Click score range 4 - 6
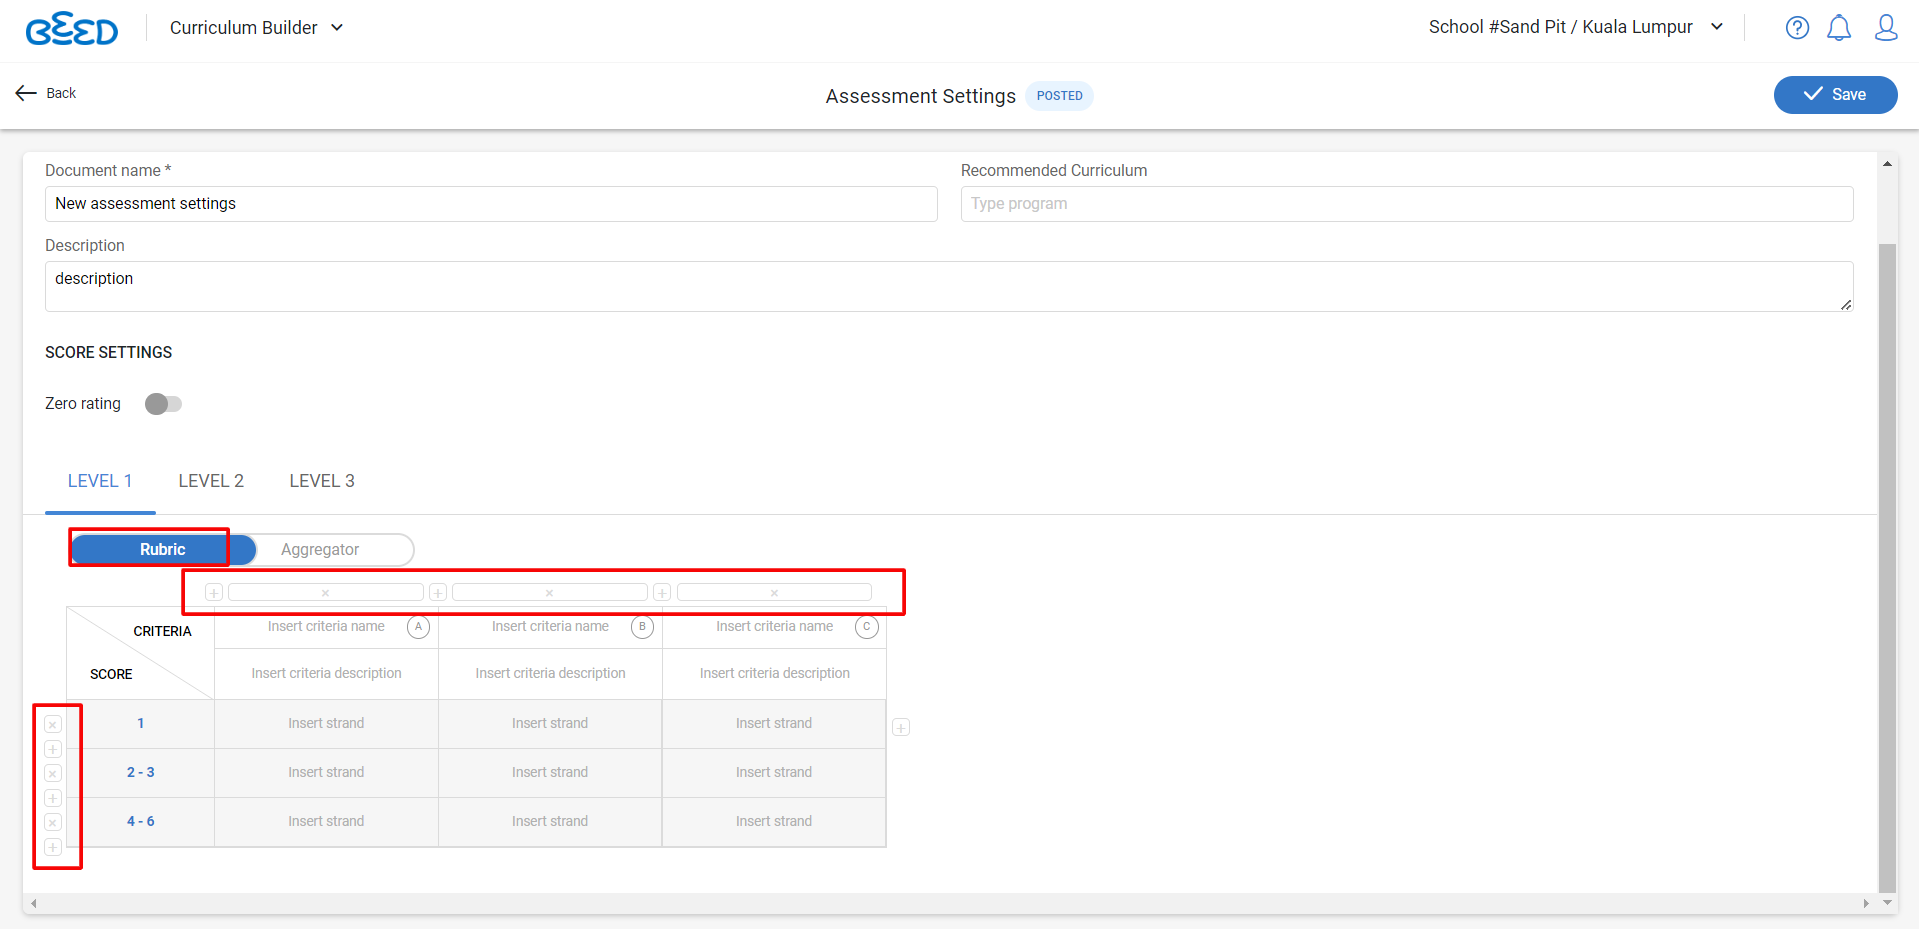 point(141,822)
